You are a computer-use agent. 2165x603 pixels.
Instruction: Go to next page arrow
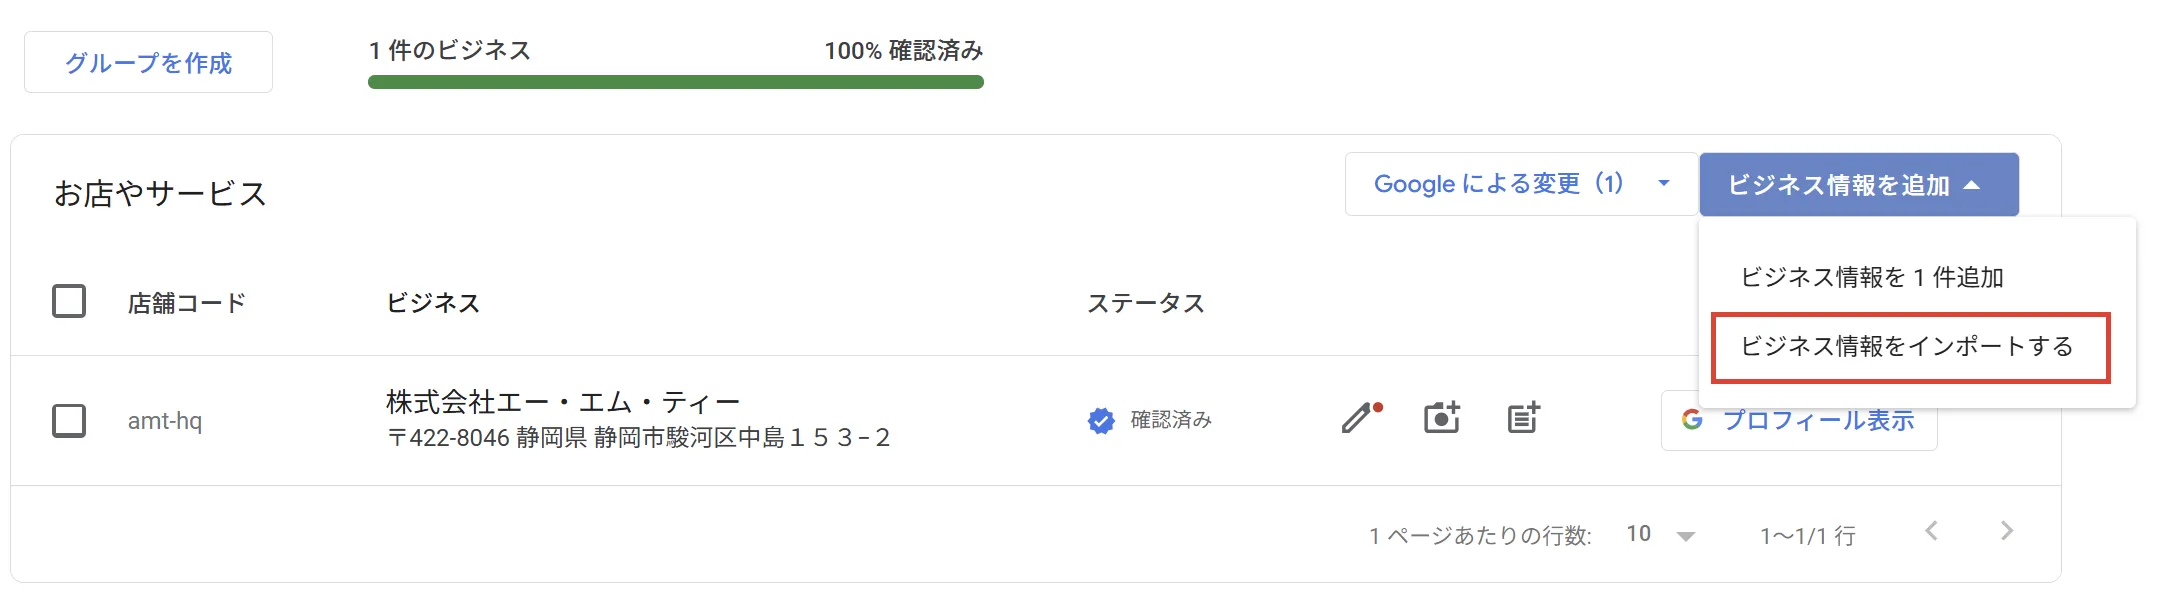coord(2006,531)
